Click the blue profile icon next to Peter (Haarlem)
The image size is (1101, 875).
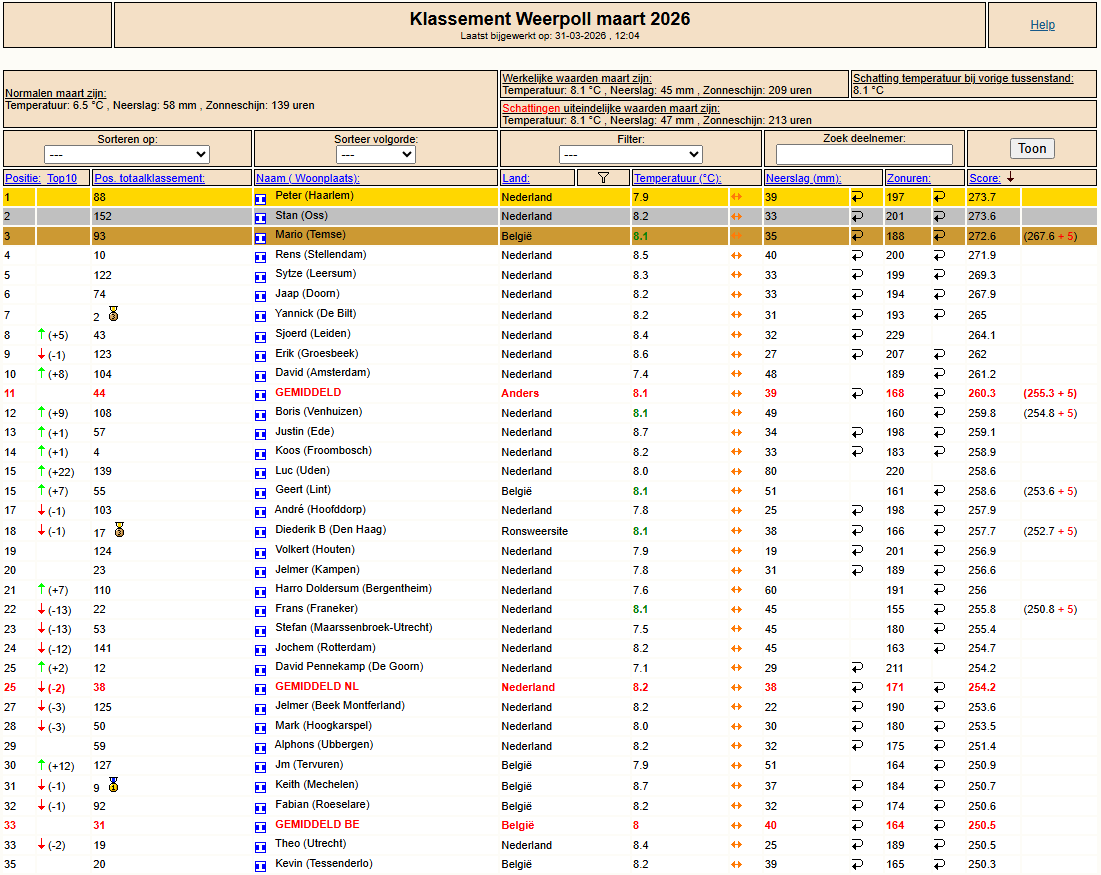coord(261,198)
